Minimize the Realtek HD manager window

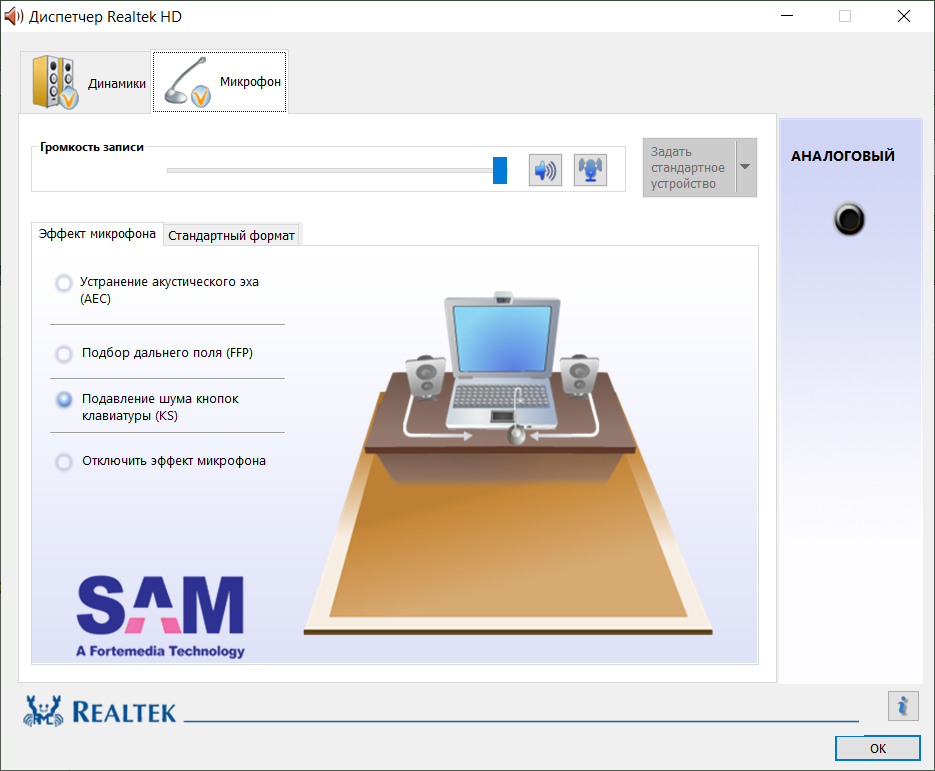coord(787,16)
